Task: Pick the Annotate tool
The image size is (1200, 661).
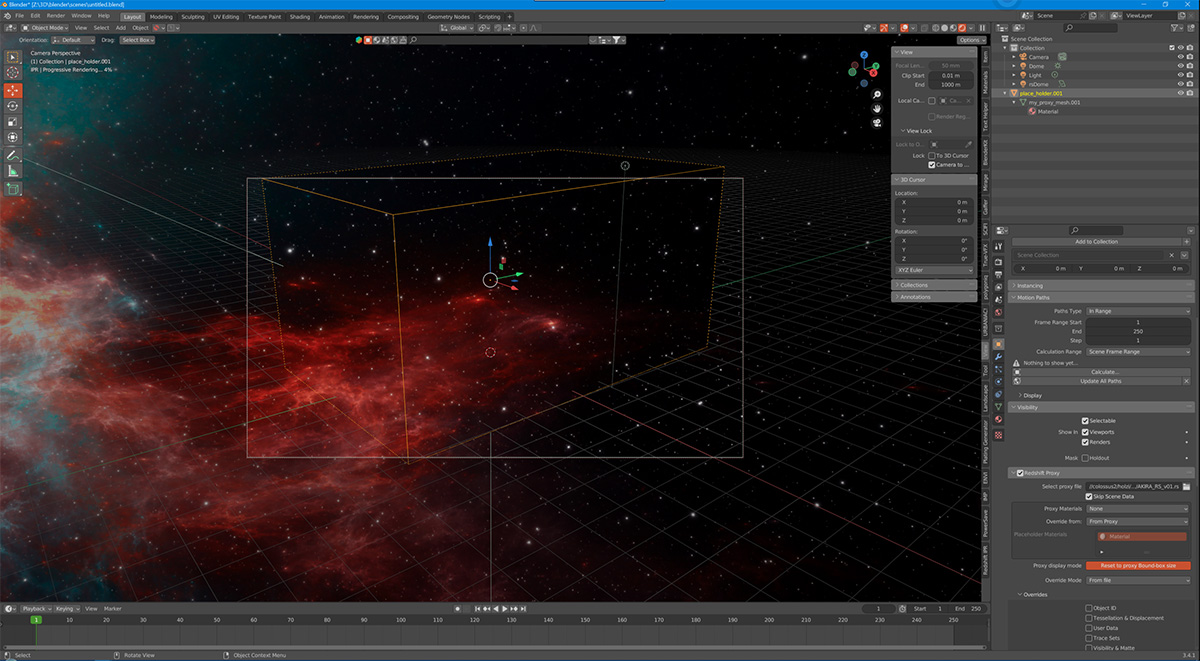Action: click(x=13, y=155)
